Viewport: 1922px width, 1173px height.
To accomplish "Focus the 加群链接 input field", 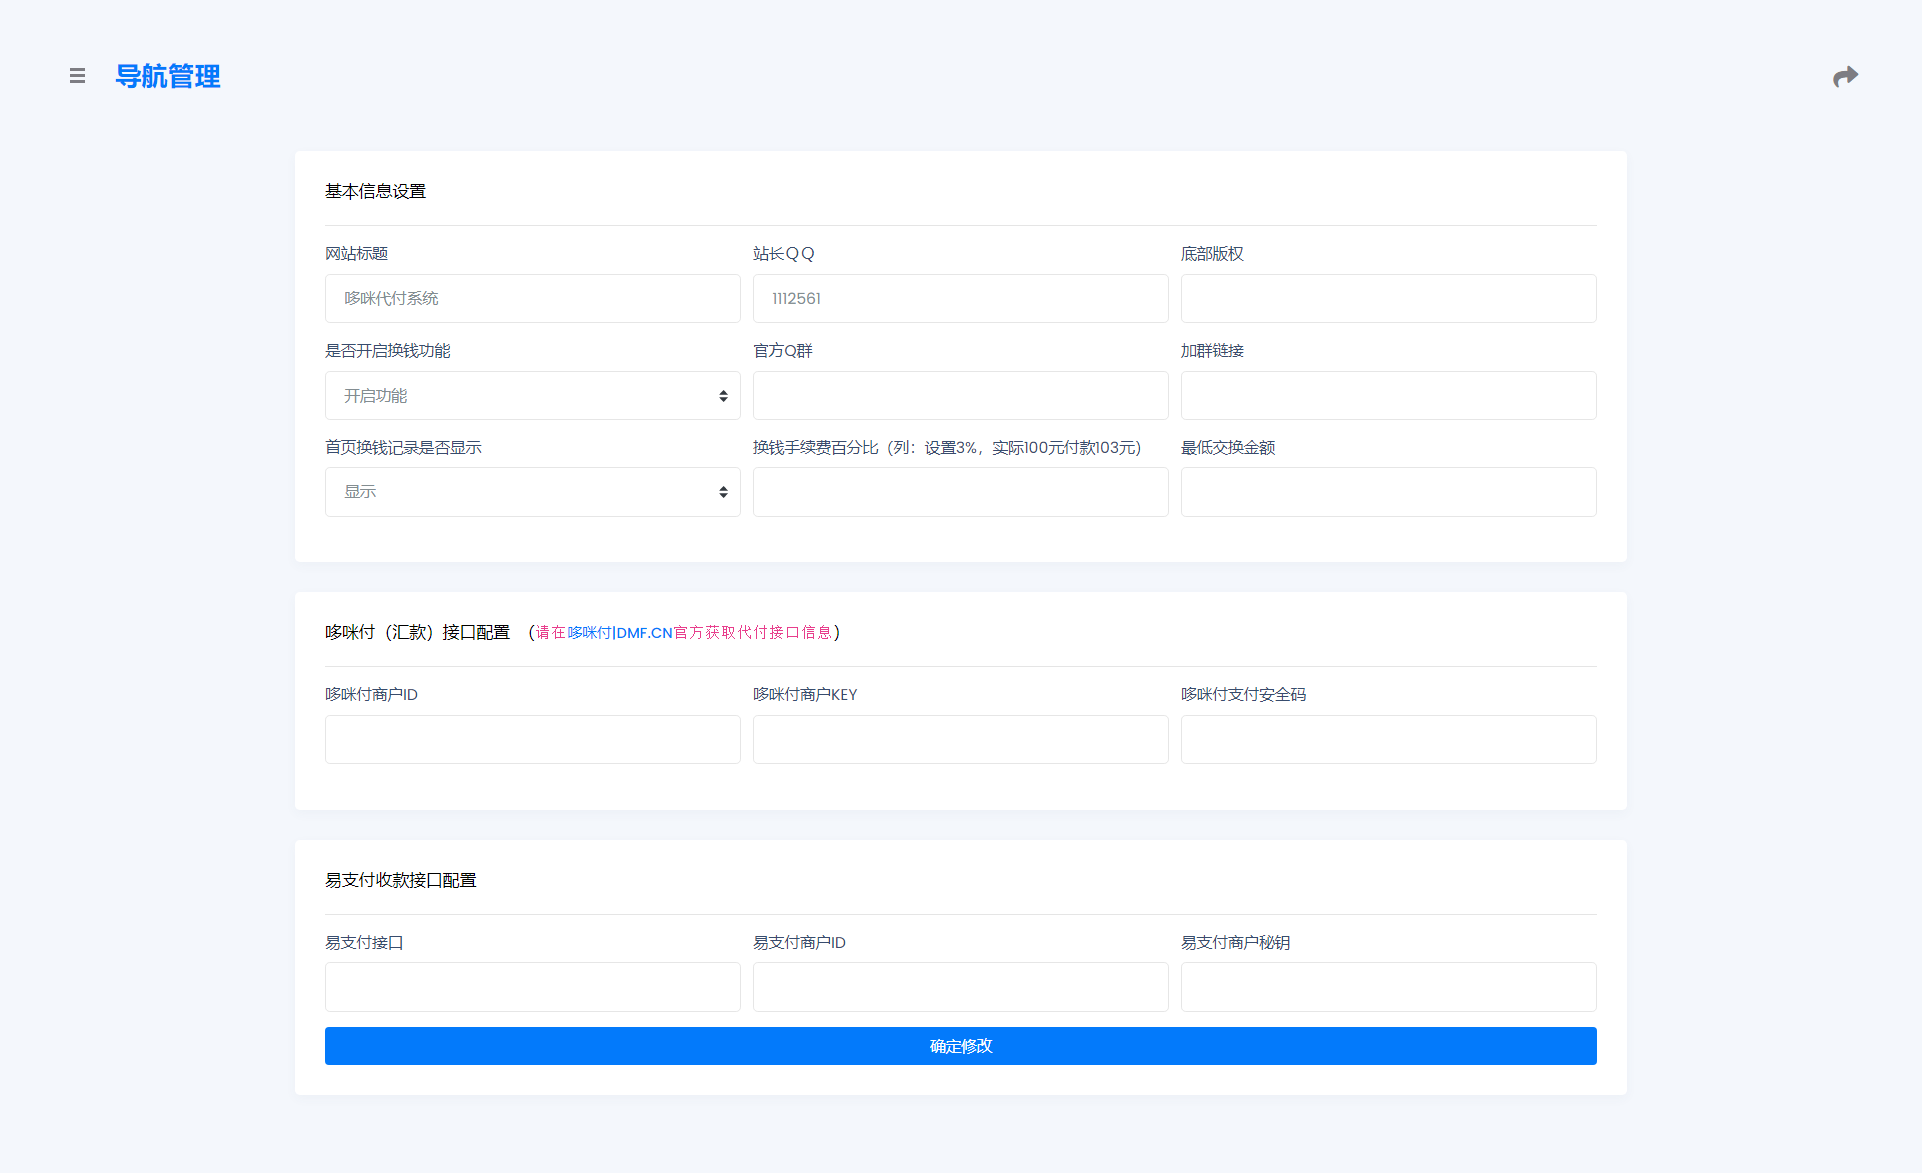I will click(x=1388, y=396).
